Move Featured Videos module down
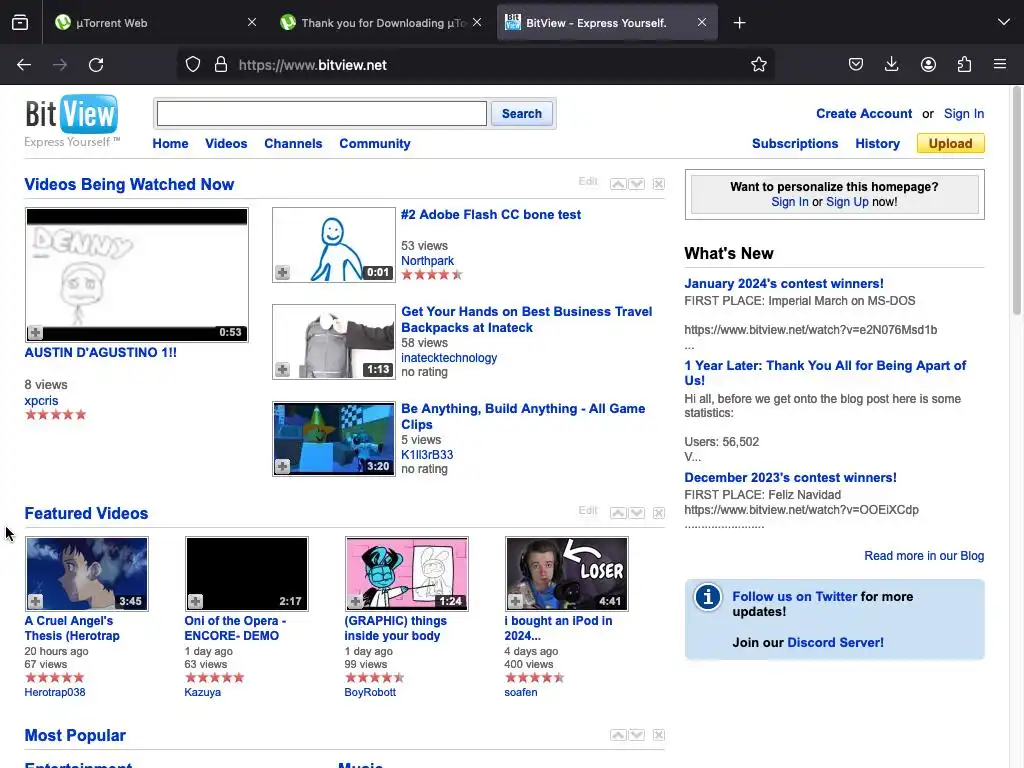The height and width of the screenshot is (768, 1024). (x=637, y=513)
